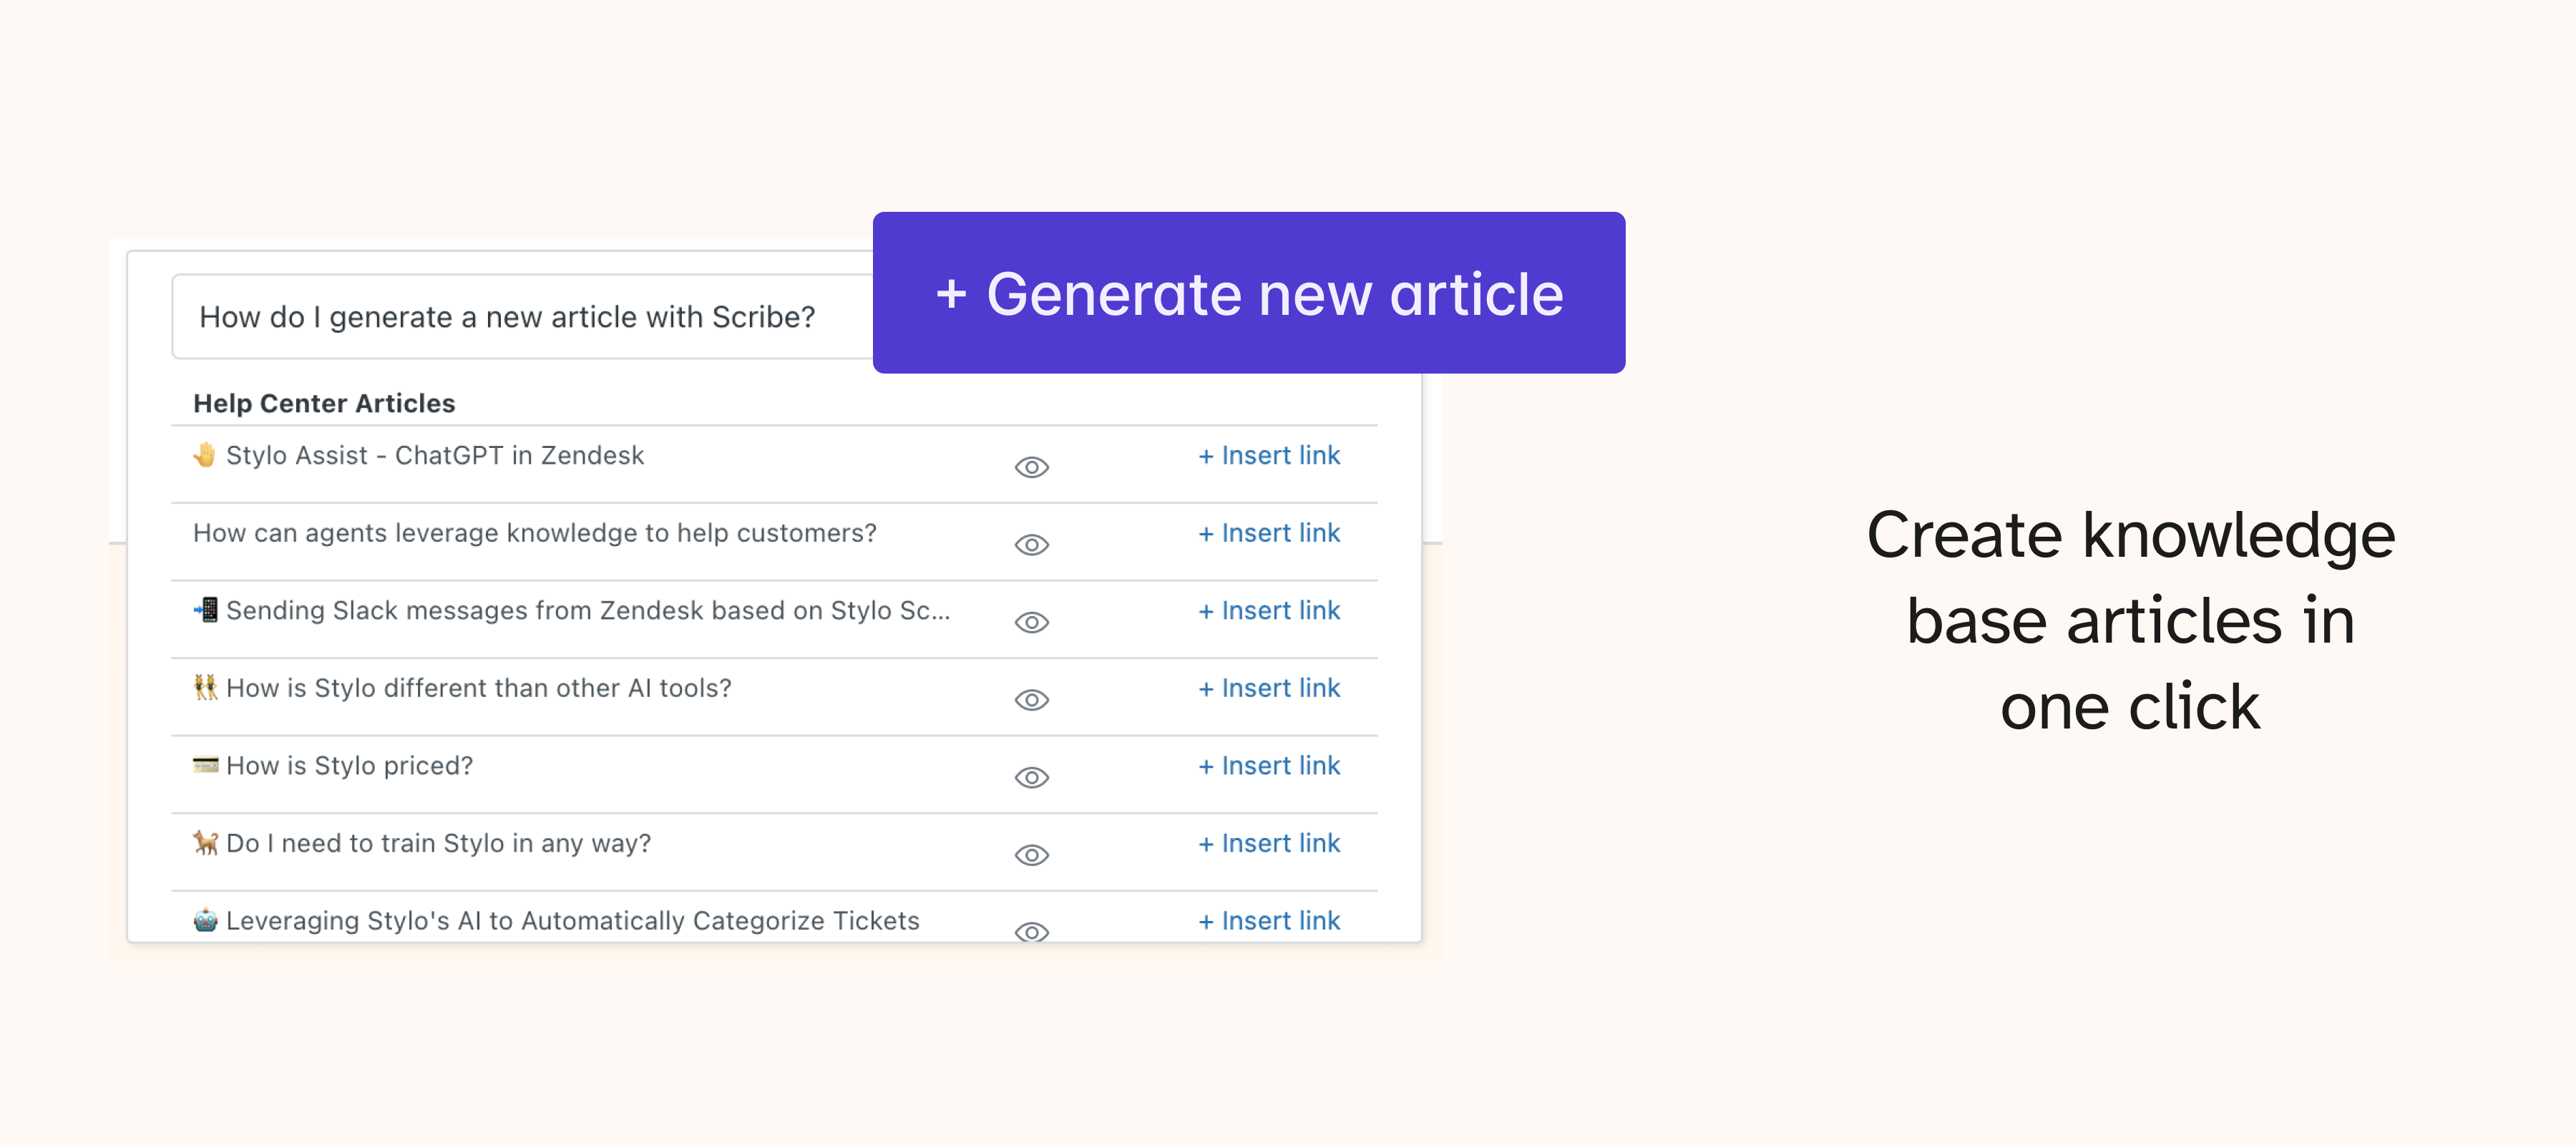Click the Generate new article button

(1248, 293)
